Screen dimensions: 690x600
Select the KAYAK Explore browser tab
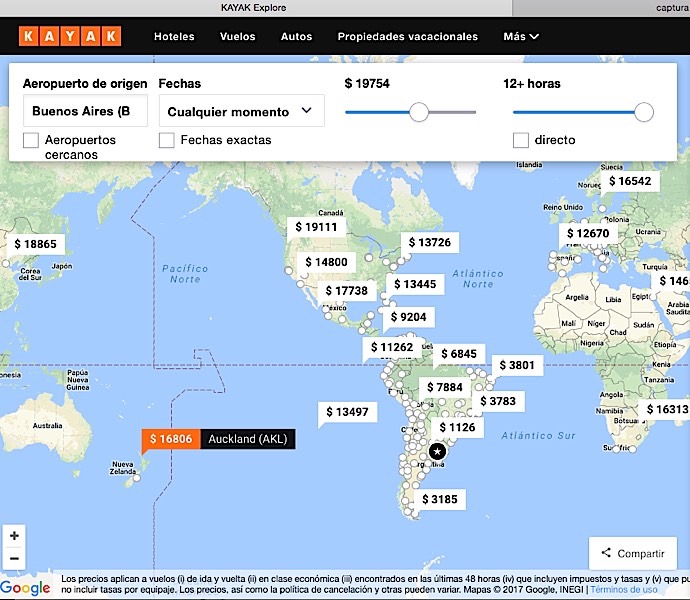253,7
